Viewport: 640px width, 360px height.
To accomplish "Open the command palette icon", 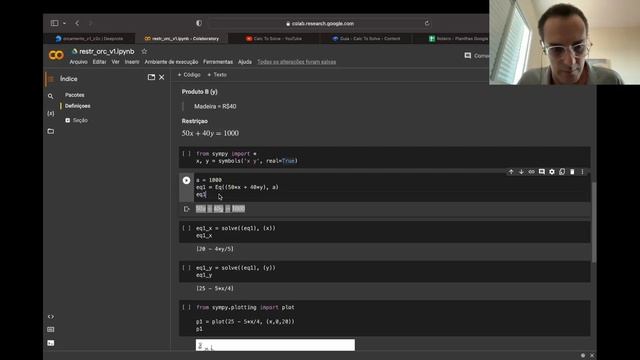I will click(51, 329).
